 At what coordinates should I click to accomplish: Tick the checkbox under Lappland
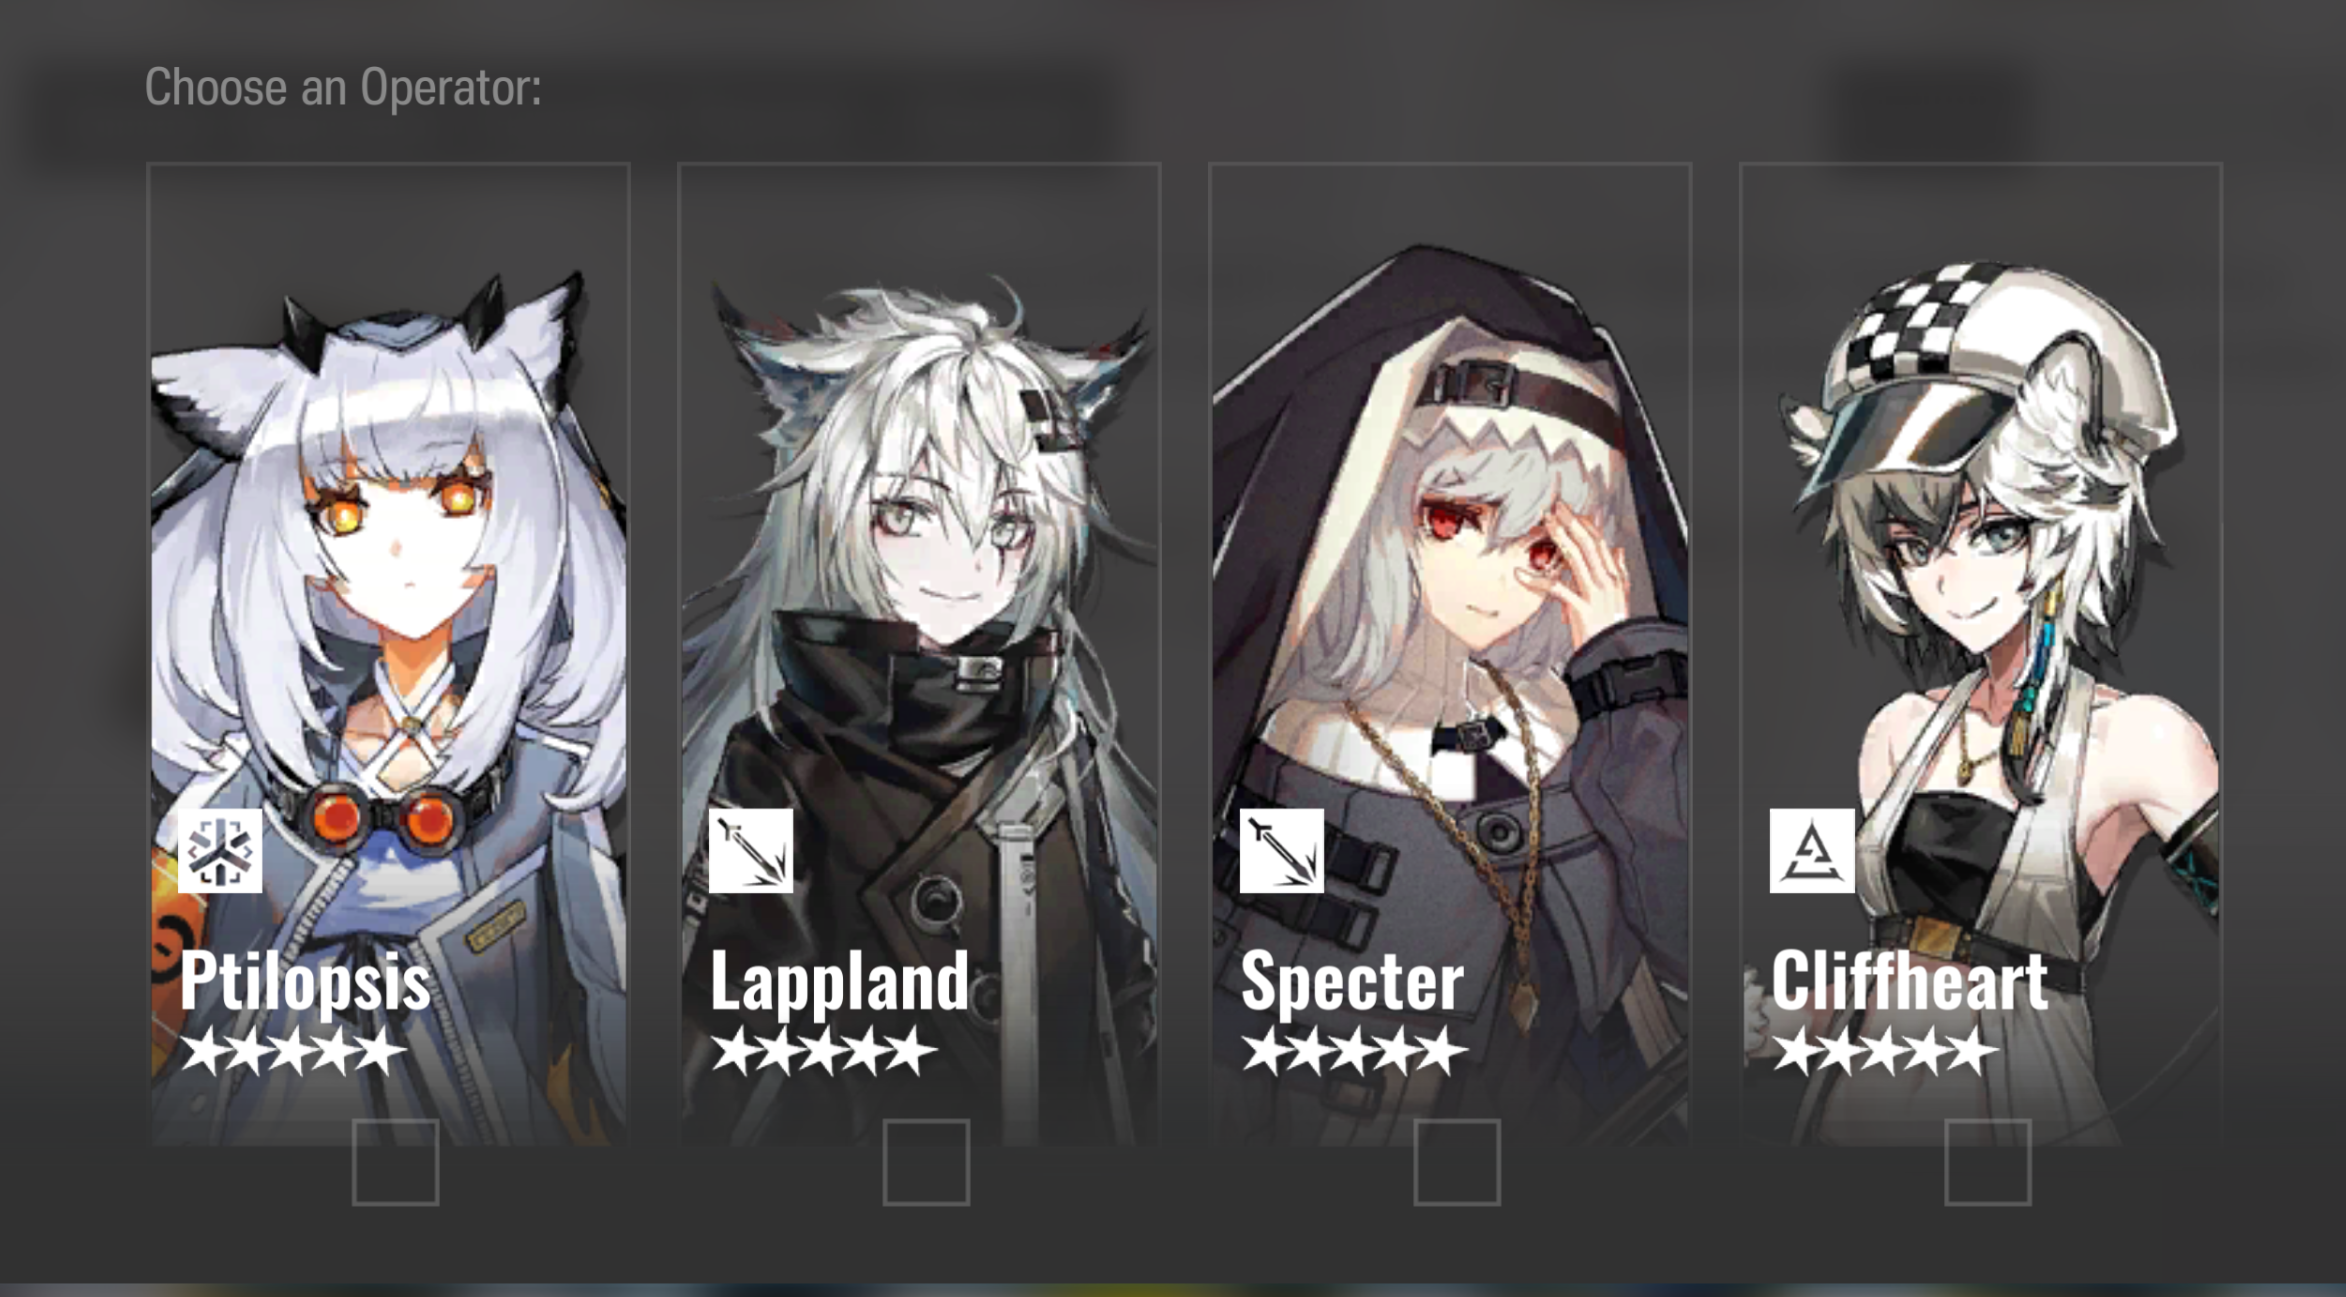click(927, 1162)
